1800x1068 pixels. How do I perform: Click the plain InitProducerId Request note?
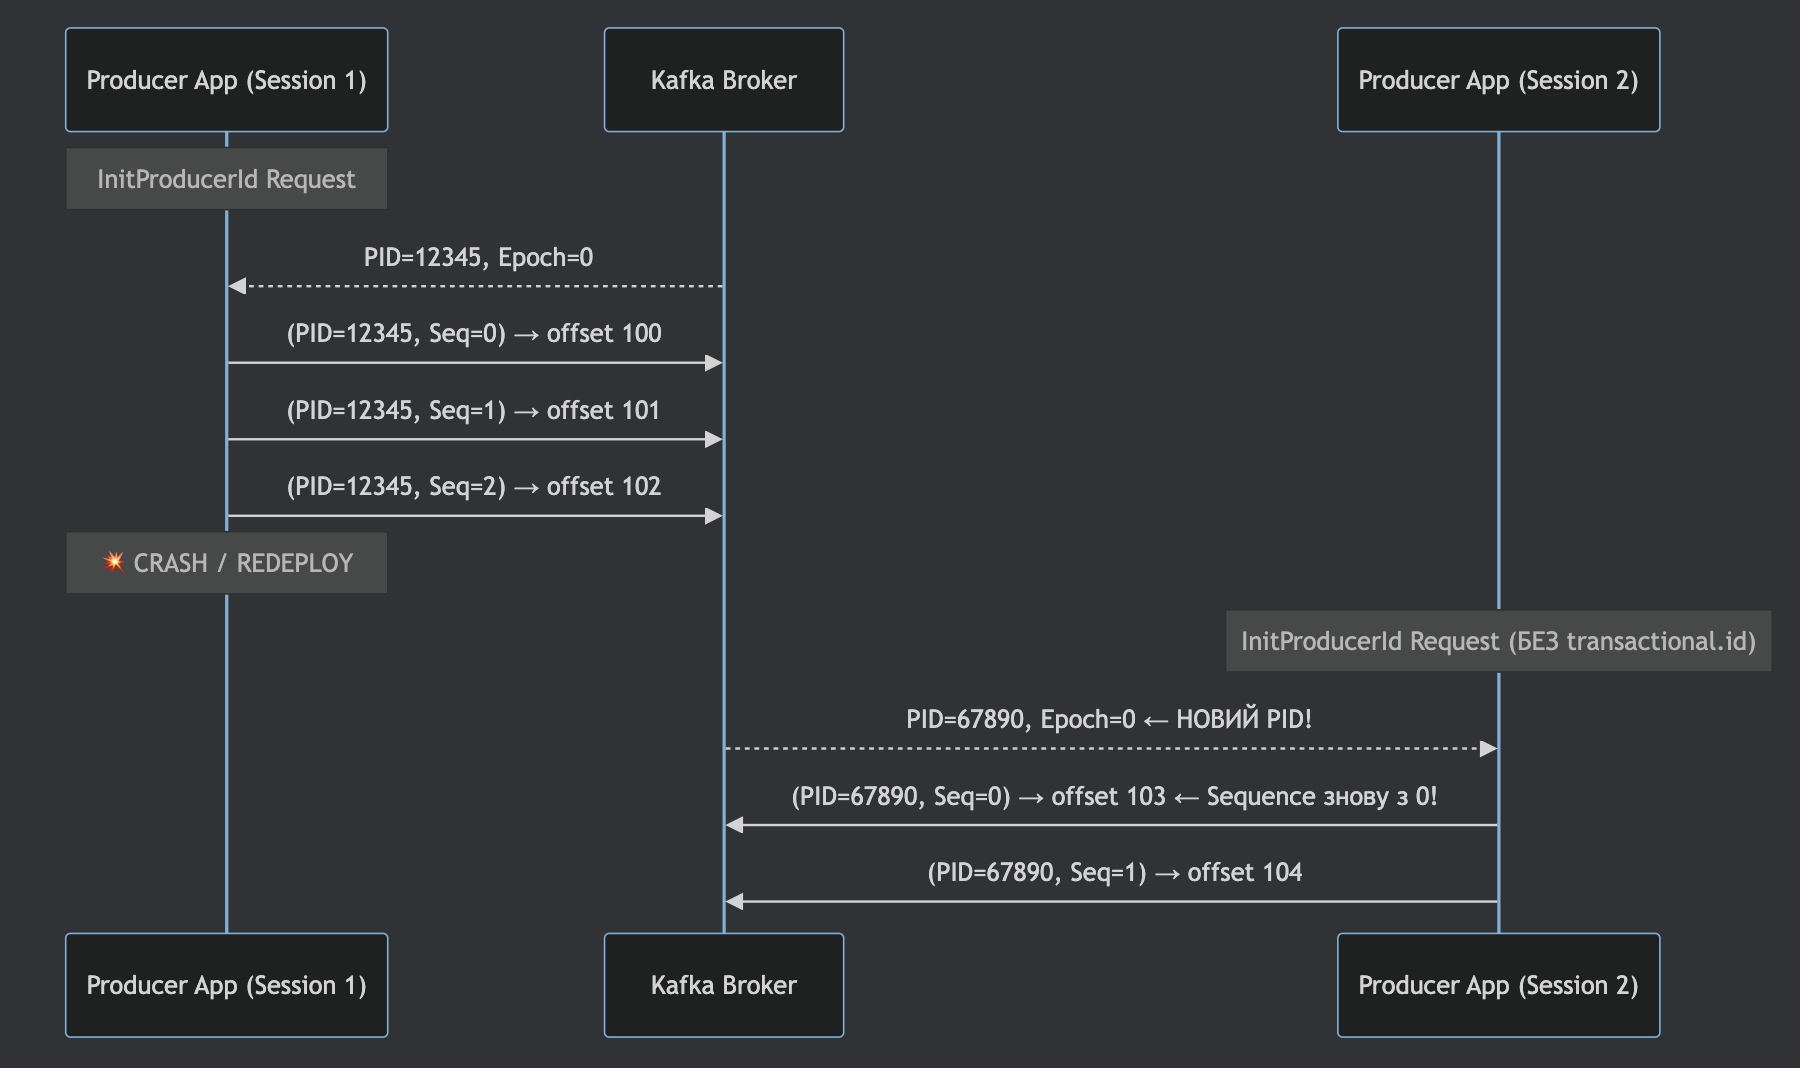click(226, 179)
